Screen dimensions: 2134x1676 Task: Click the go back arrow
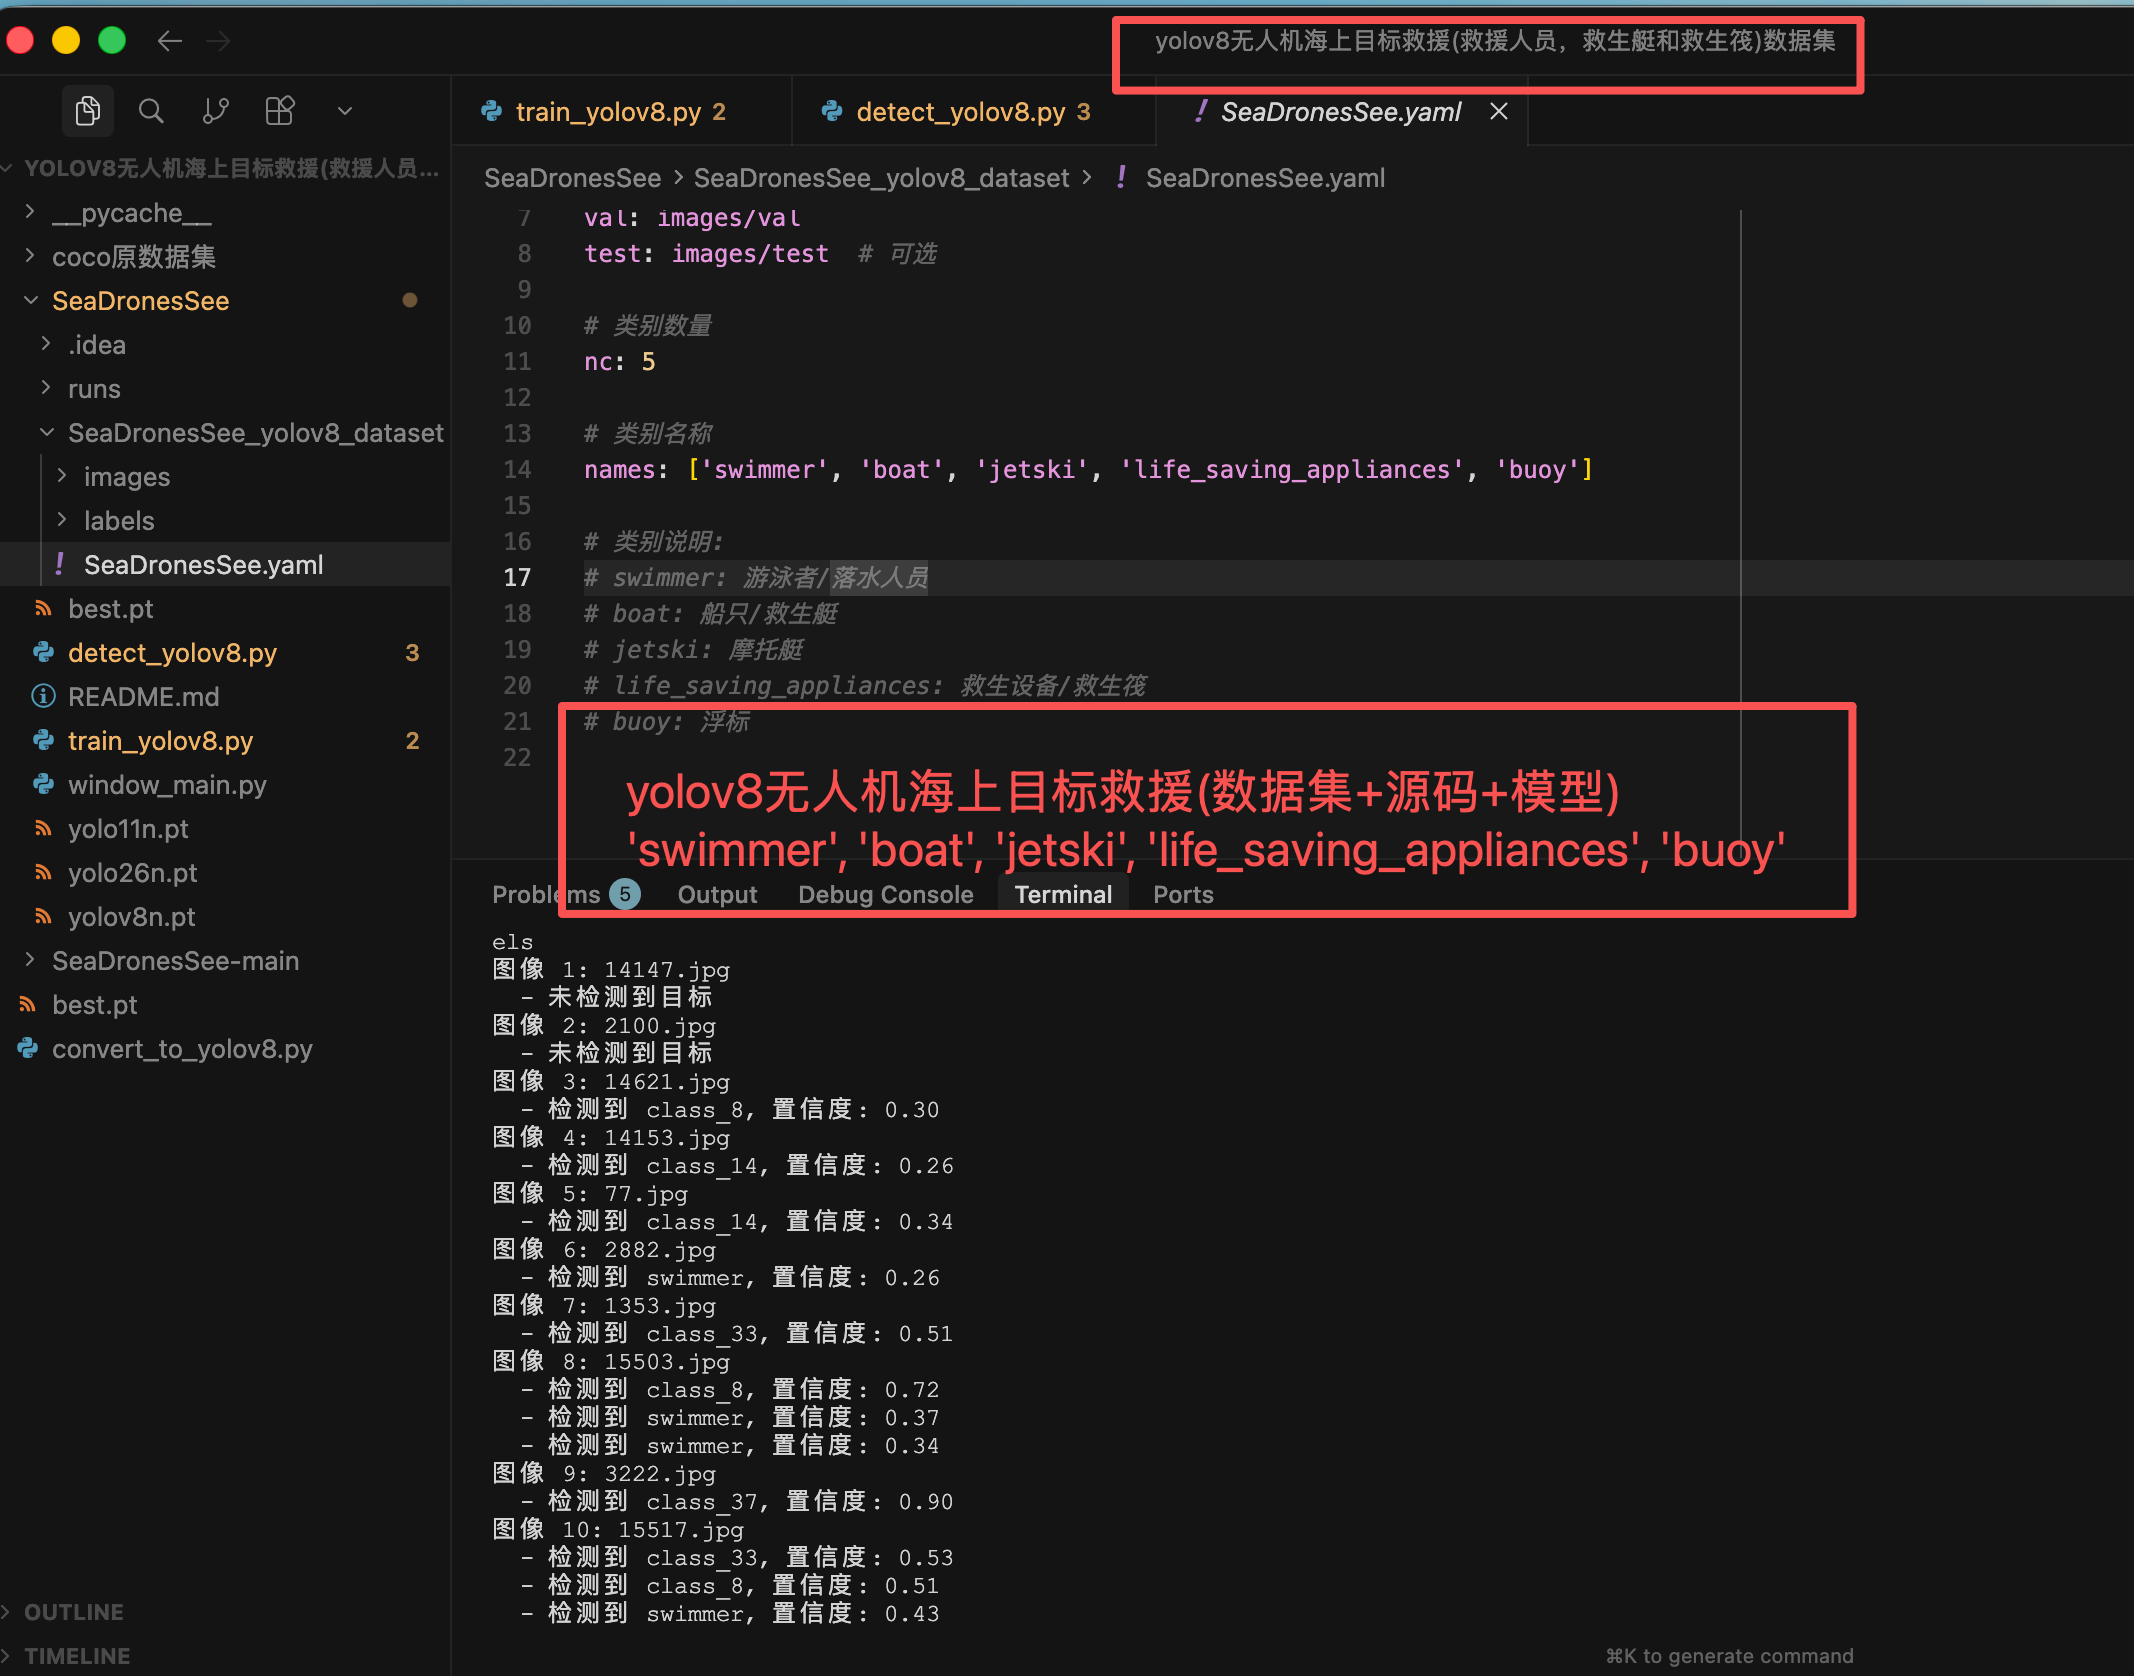(170, 41)
